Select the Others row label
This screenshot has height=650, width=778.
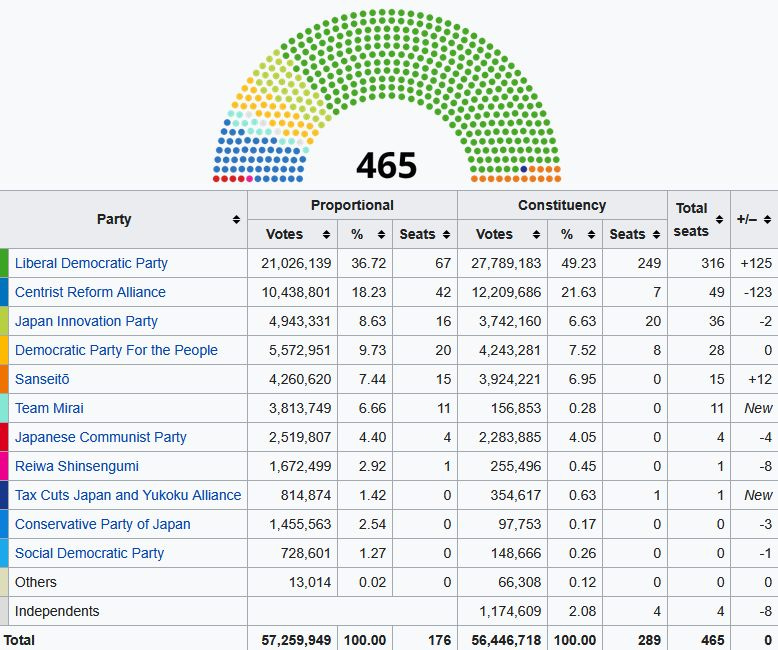pos(36,582)
